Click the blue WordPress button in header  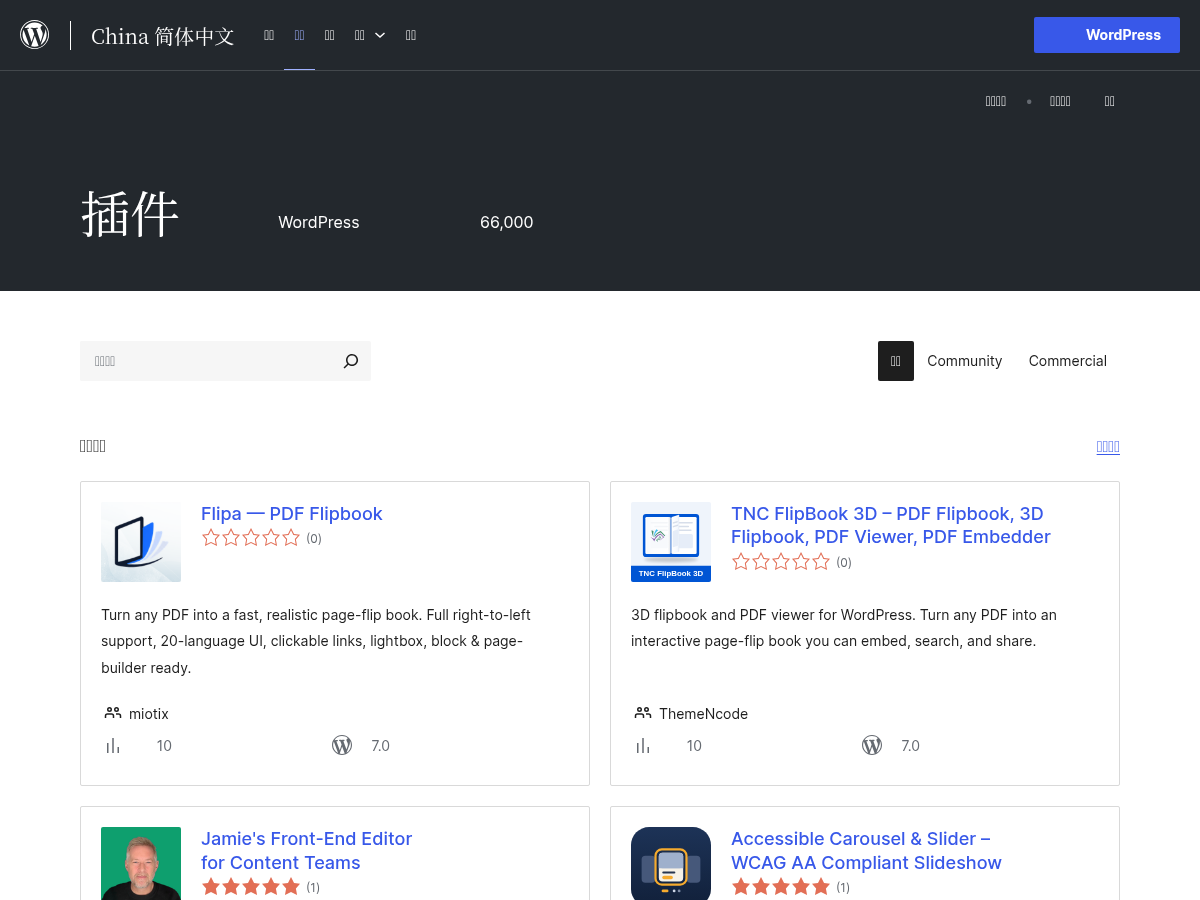pyautogui.click(x=1107, y=35)
